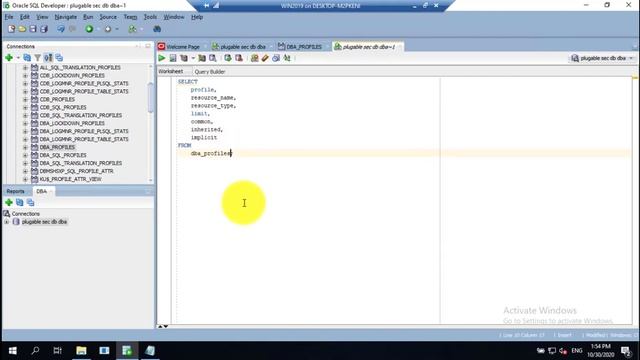Click the Forward navigation icon
This screenshot has height=360, width=640.
[x=108, y=29]
